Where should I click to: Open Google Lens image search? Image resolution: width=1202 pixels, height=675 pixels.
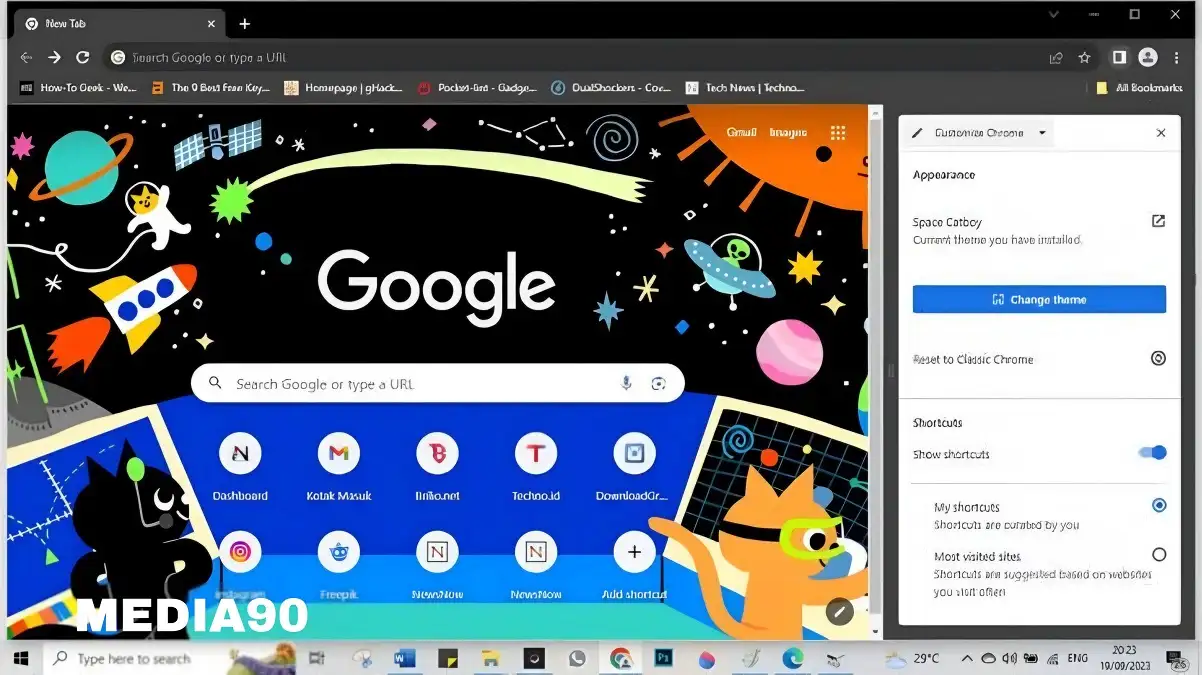[658, 383]
